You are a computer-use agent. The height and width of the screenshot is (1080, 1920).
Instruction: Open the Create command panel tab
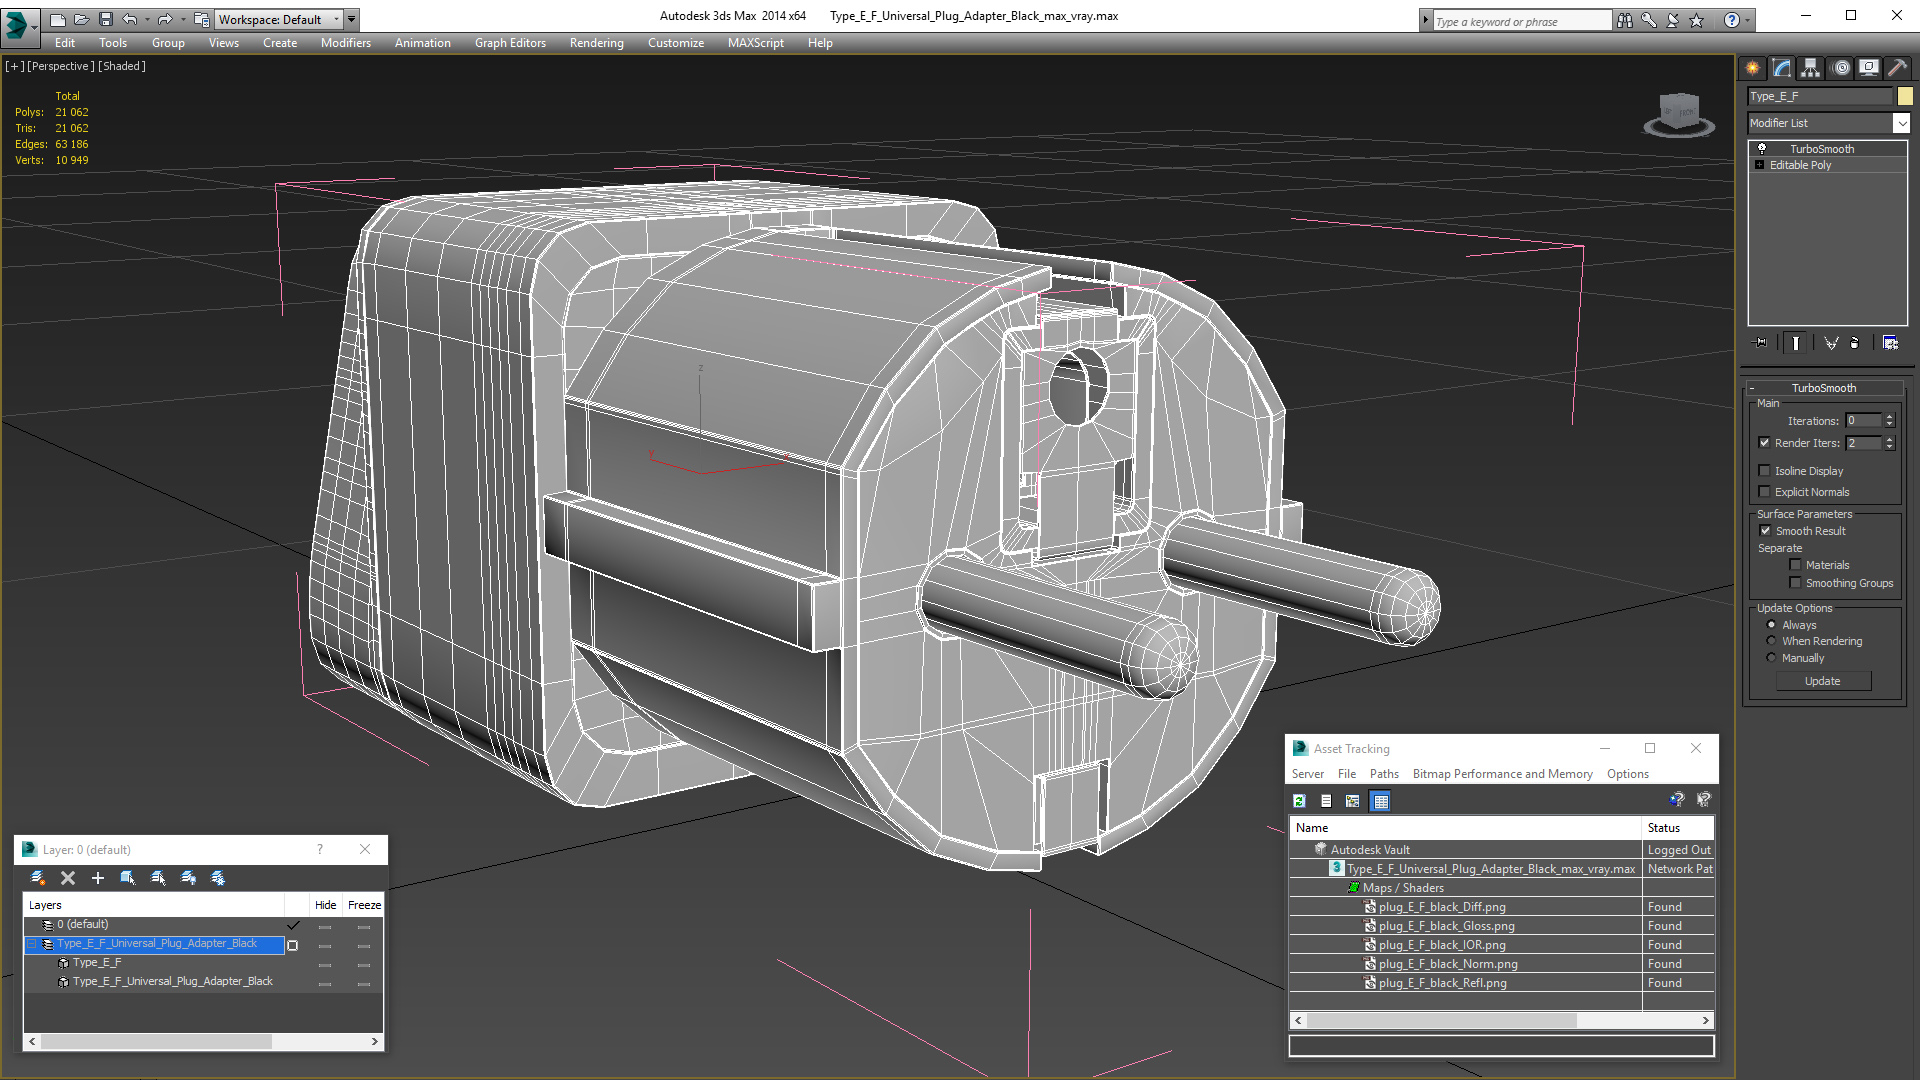[x=1753, y=68]
